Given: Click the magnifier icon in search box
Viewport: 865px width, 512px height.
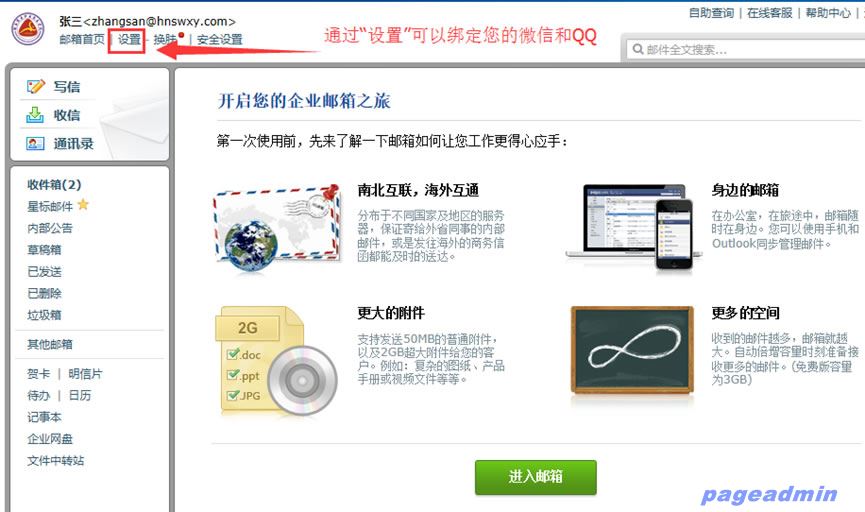Looking at the screenshot, I should [x=638, y=49].
